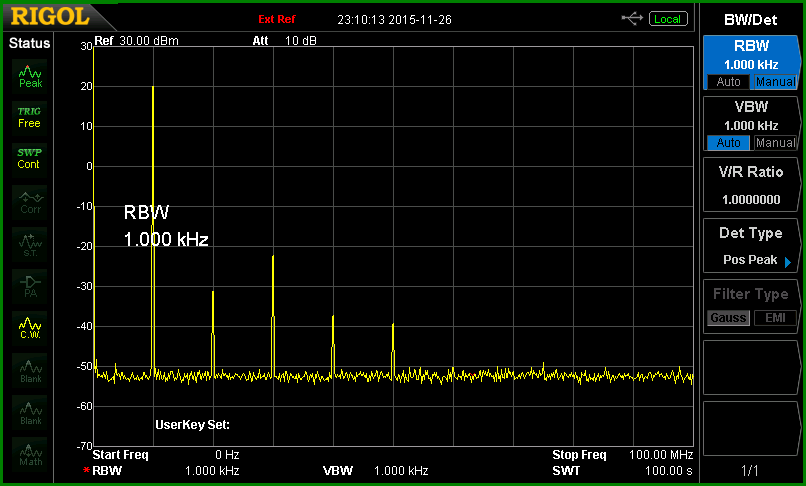The height and width of the screenshot is (486, 806).
Task: Click the Corr status icon
Action: 30,202
